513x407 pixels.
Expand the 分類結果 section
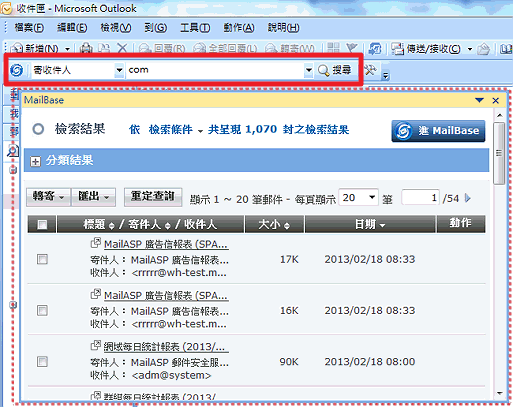pos(35,162)
